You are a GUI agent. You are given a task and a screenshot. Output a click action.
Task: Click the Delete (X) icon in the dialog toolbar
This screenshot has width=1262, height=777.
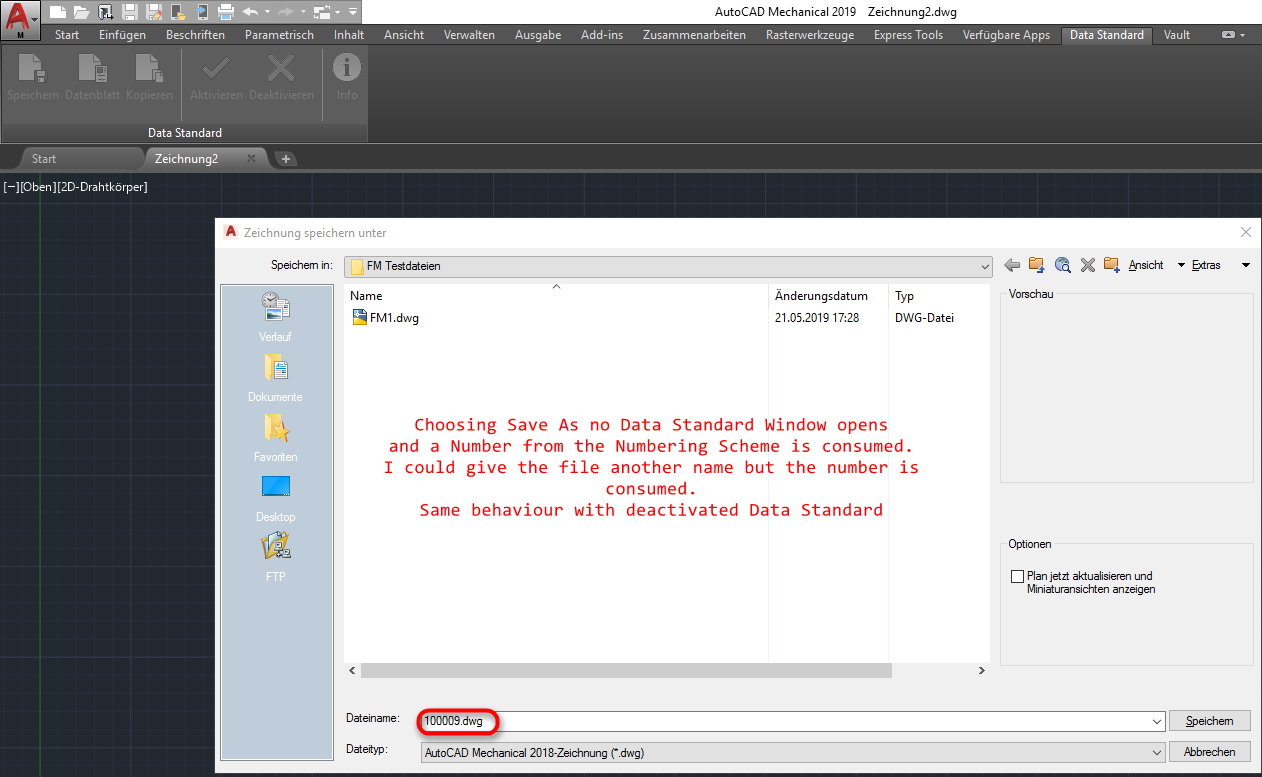click(1087, 265)
